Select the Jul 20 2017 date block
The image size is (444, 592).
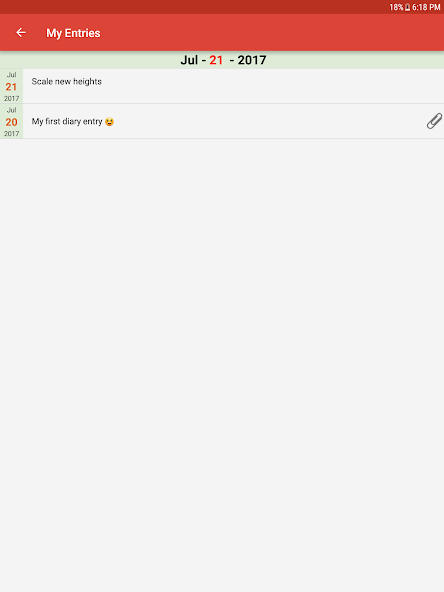pyautogui.click(x=11, y=121)
